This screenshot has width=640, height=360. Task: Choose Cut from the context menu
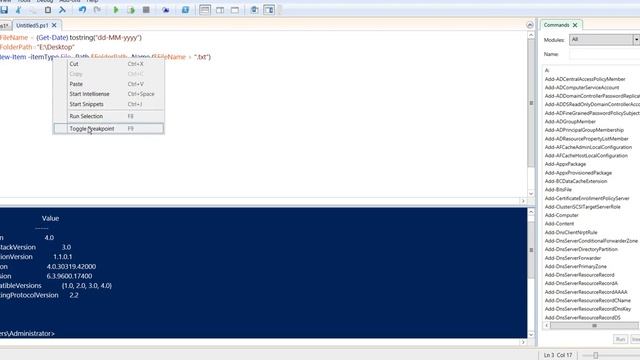(x=109, y=64)
